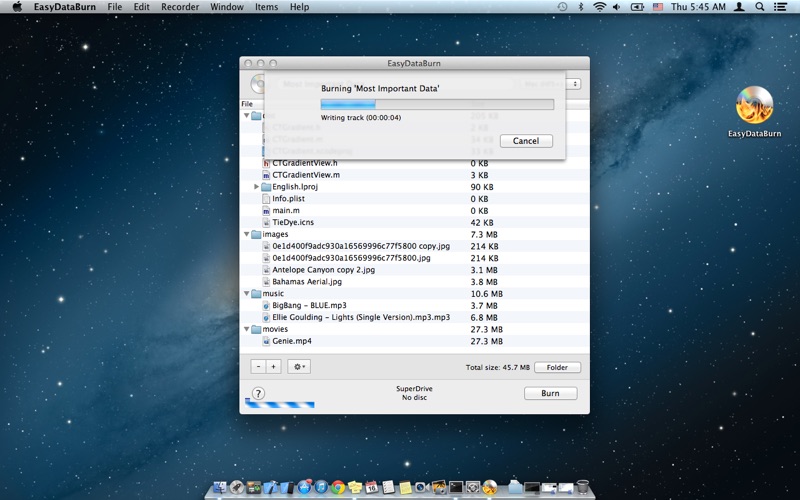Click the battery status icon
The height and width of the screenshot is (500, 800).
(637, 7)
